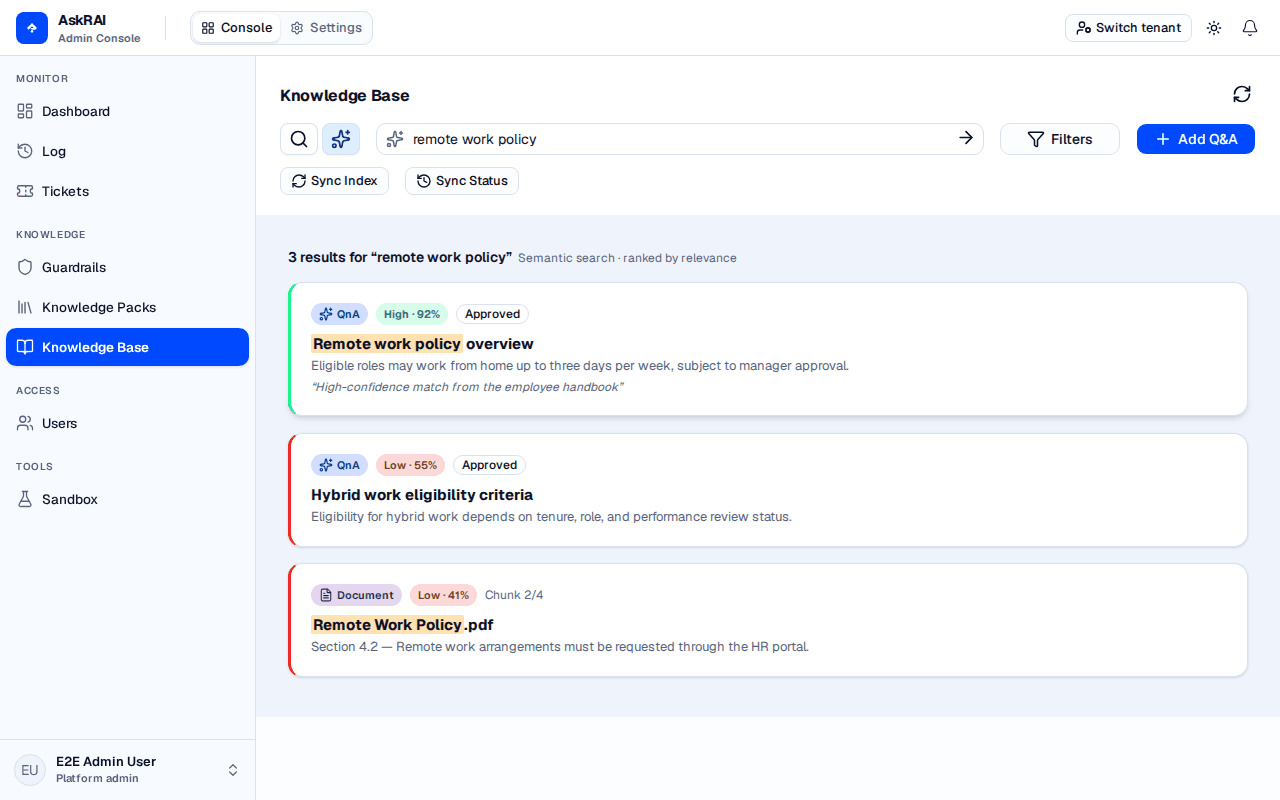The width and height of the screenshot is (1280, 800).
Task: Click the AskRAI logo icon
Action: [x=32, y=28]
